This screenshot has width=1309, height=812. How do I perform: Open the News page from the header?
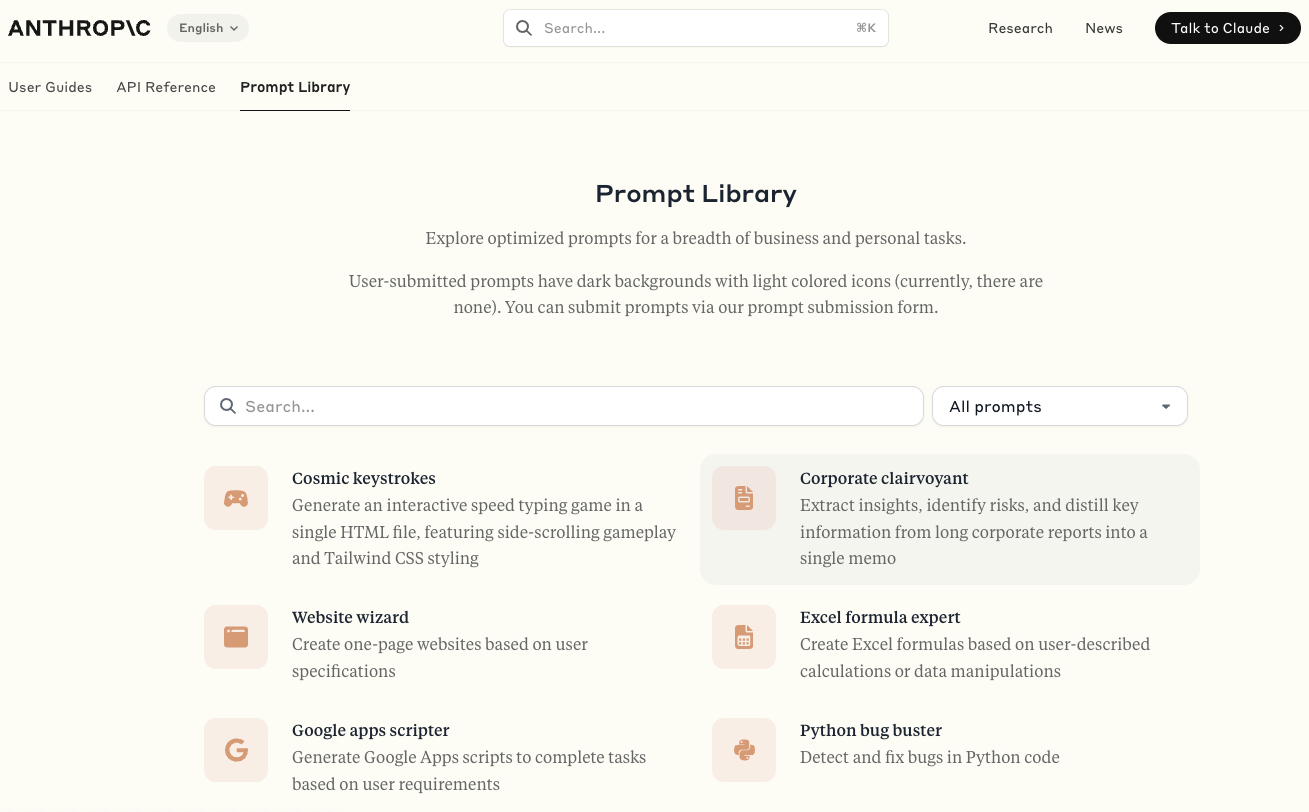click(1104, 28)
